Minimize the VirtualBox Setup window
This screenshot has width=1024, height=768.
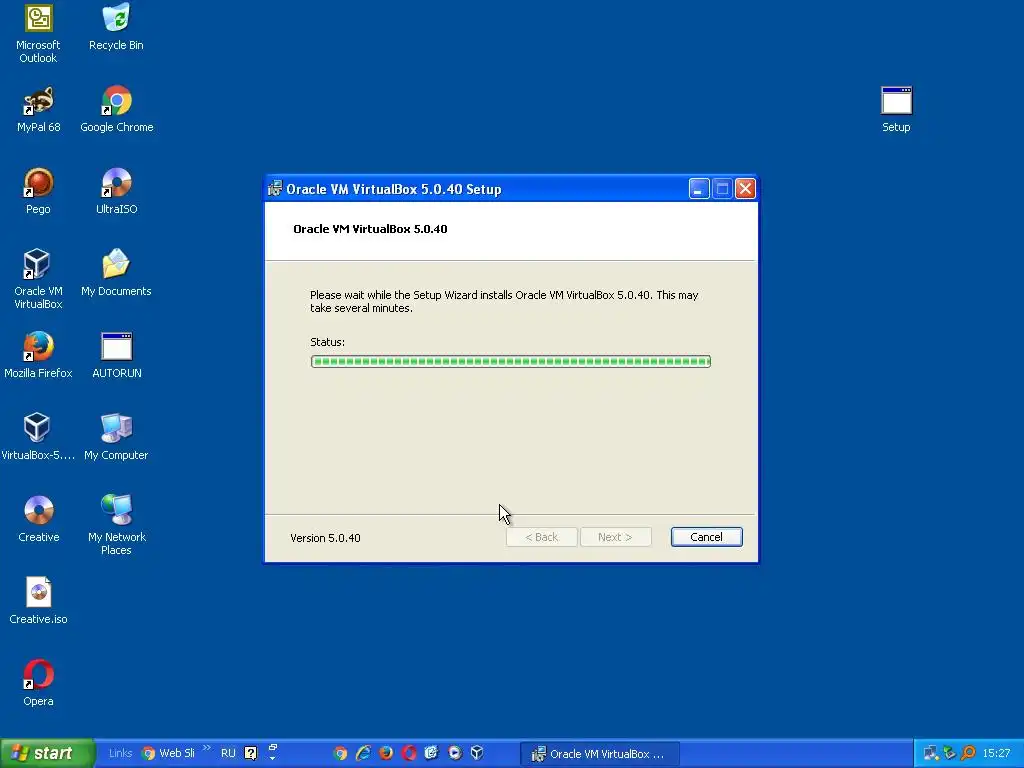coord(699,189)
